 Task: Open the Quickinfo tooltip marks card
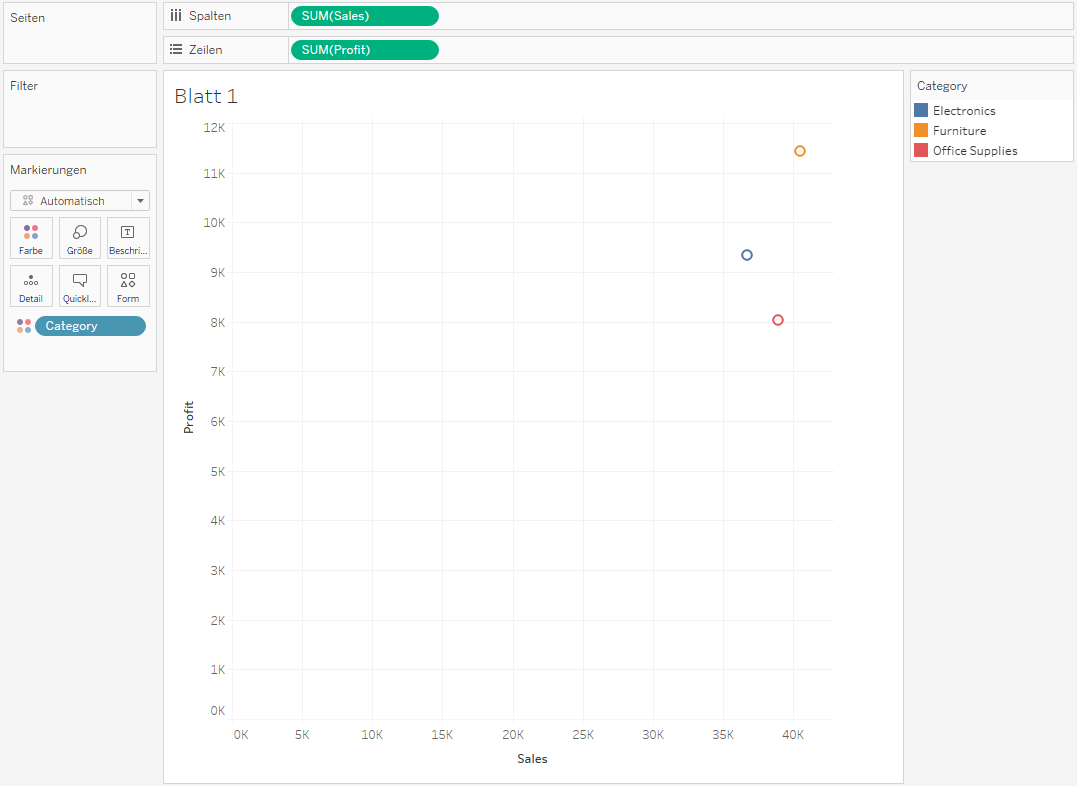[x=80, y=286]
